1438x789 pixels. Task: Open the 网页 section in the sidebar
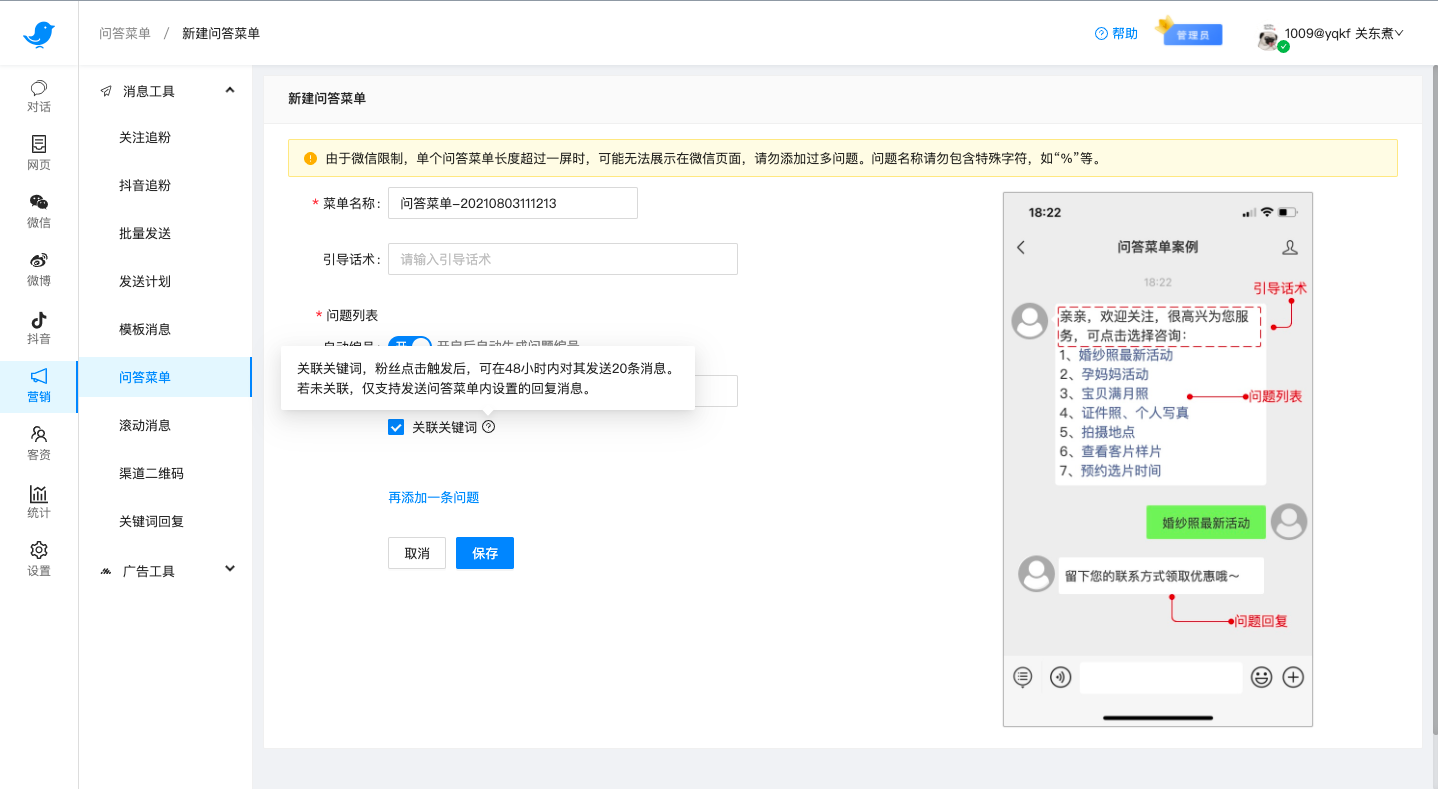39,152
